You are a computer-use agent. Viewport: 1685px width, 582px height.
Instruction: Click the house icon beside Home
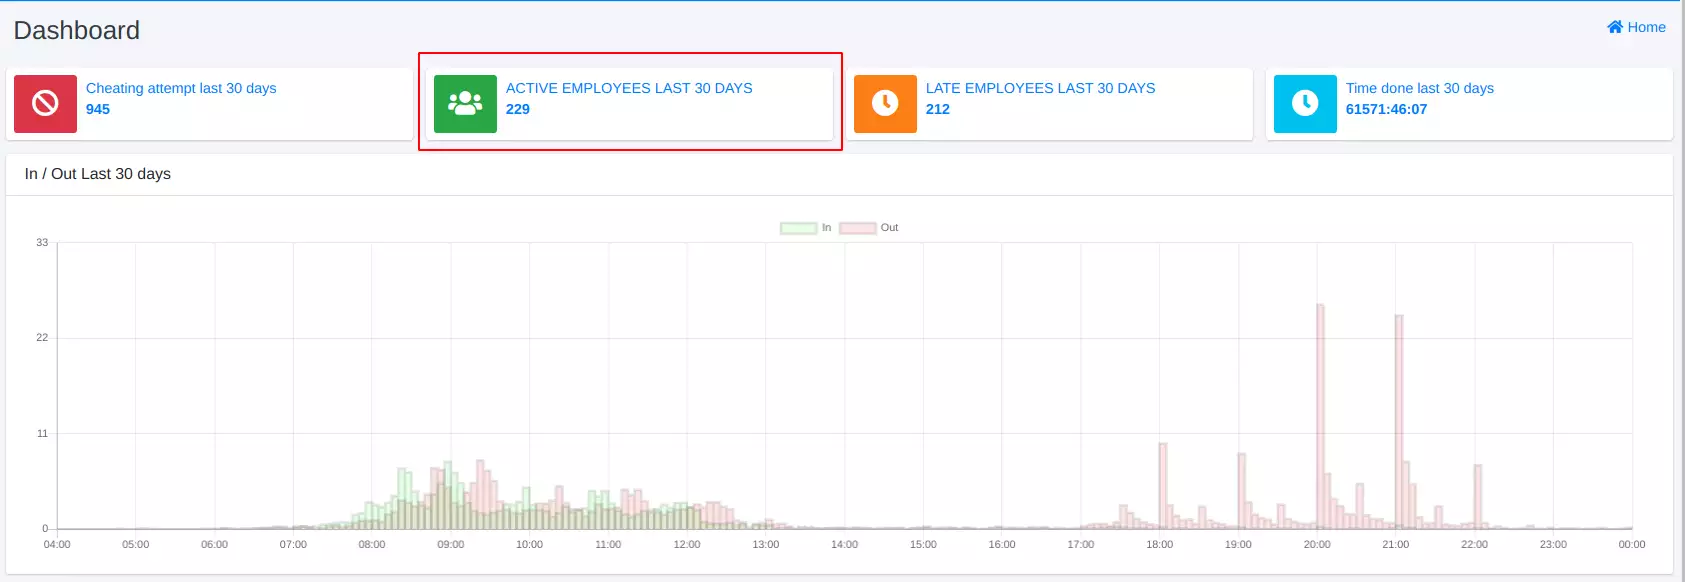pos(1614,27)
